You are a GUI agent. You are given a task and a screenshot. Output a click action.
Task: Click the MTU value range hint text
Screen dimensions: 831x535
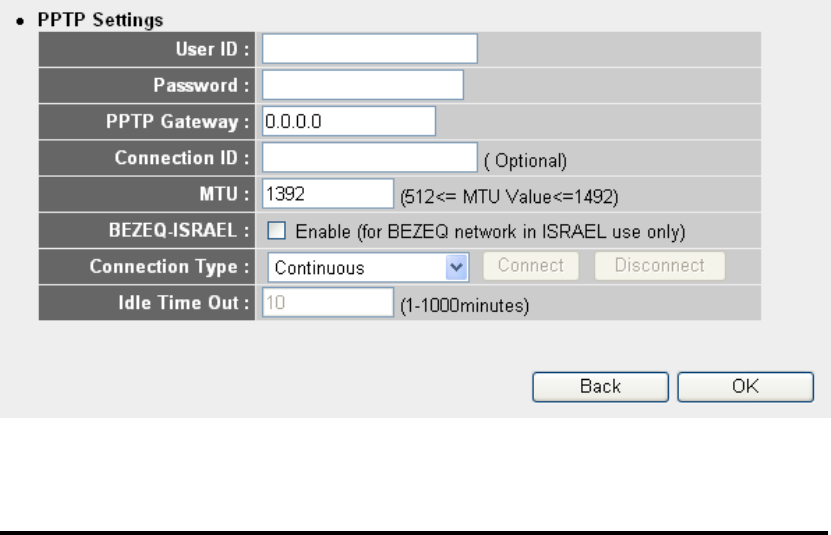click(509, 197)
